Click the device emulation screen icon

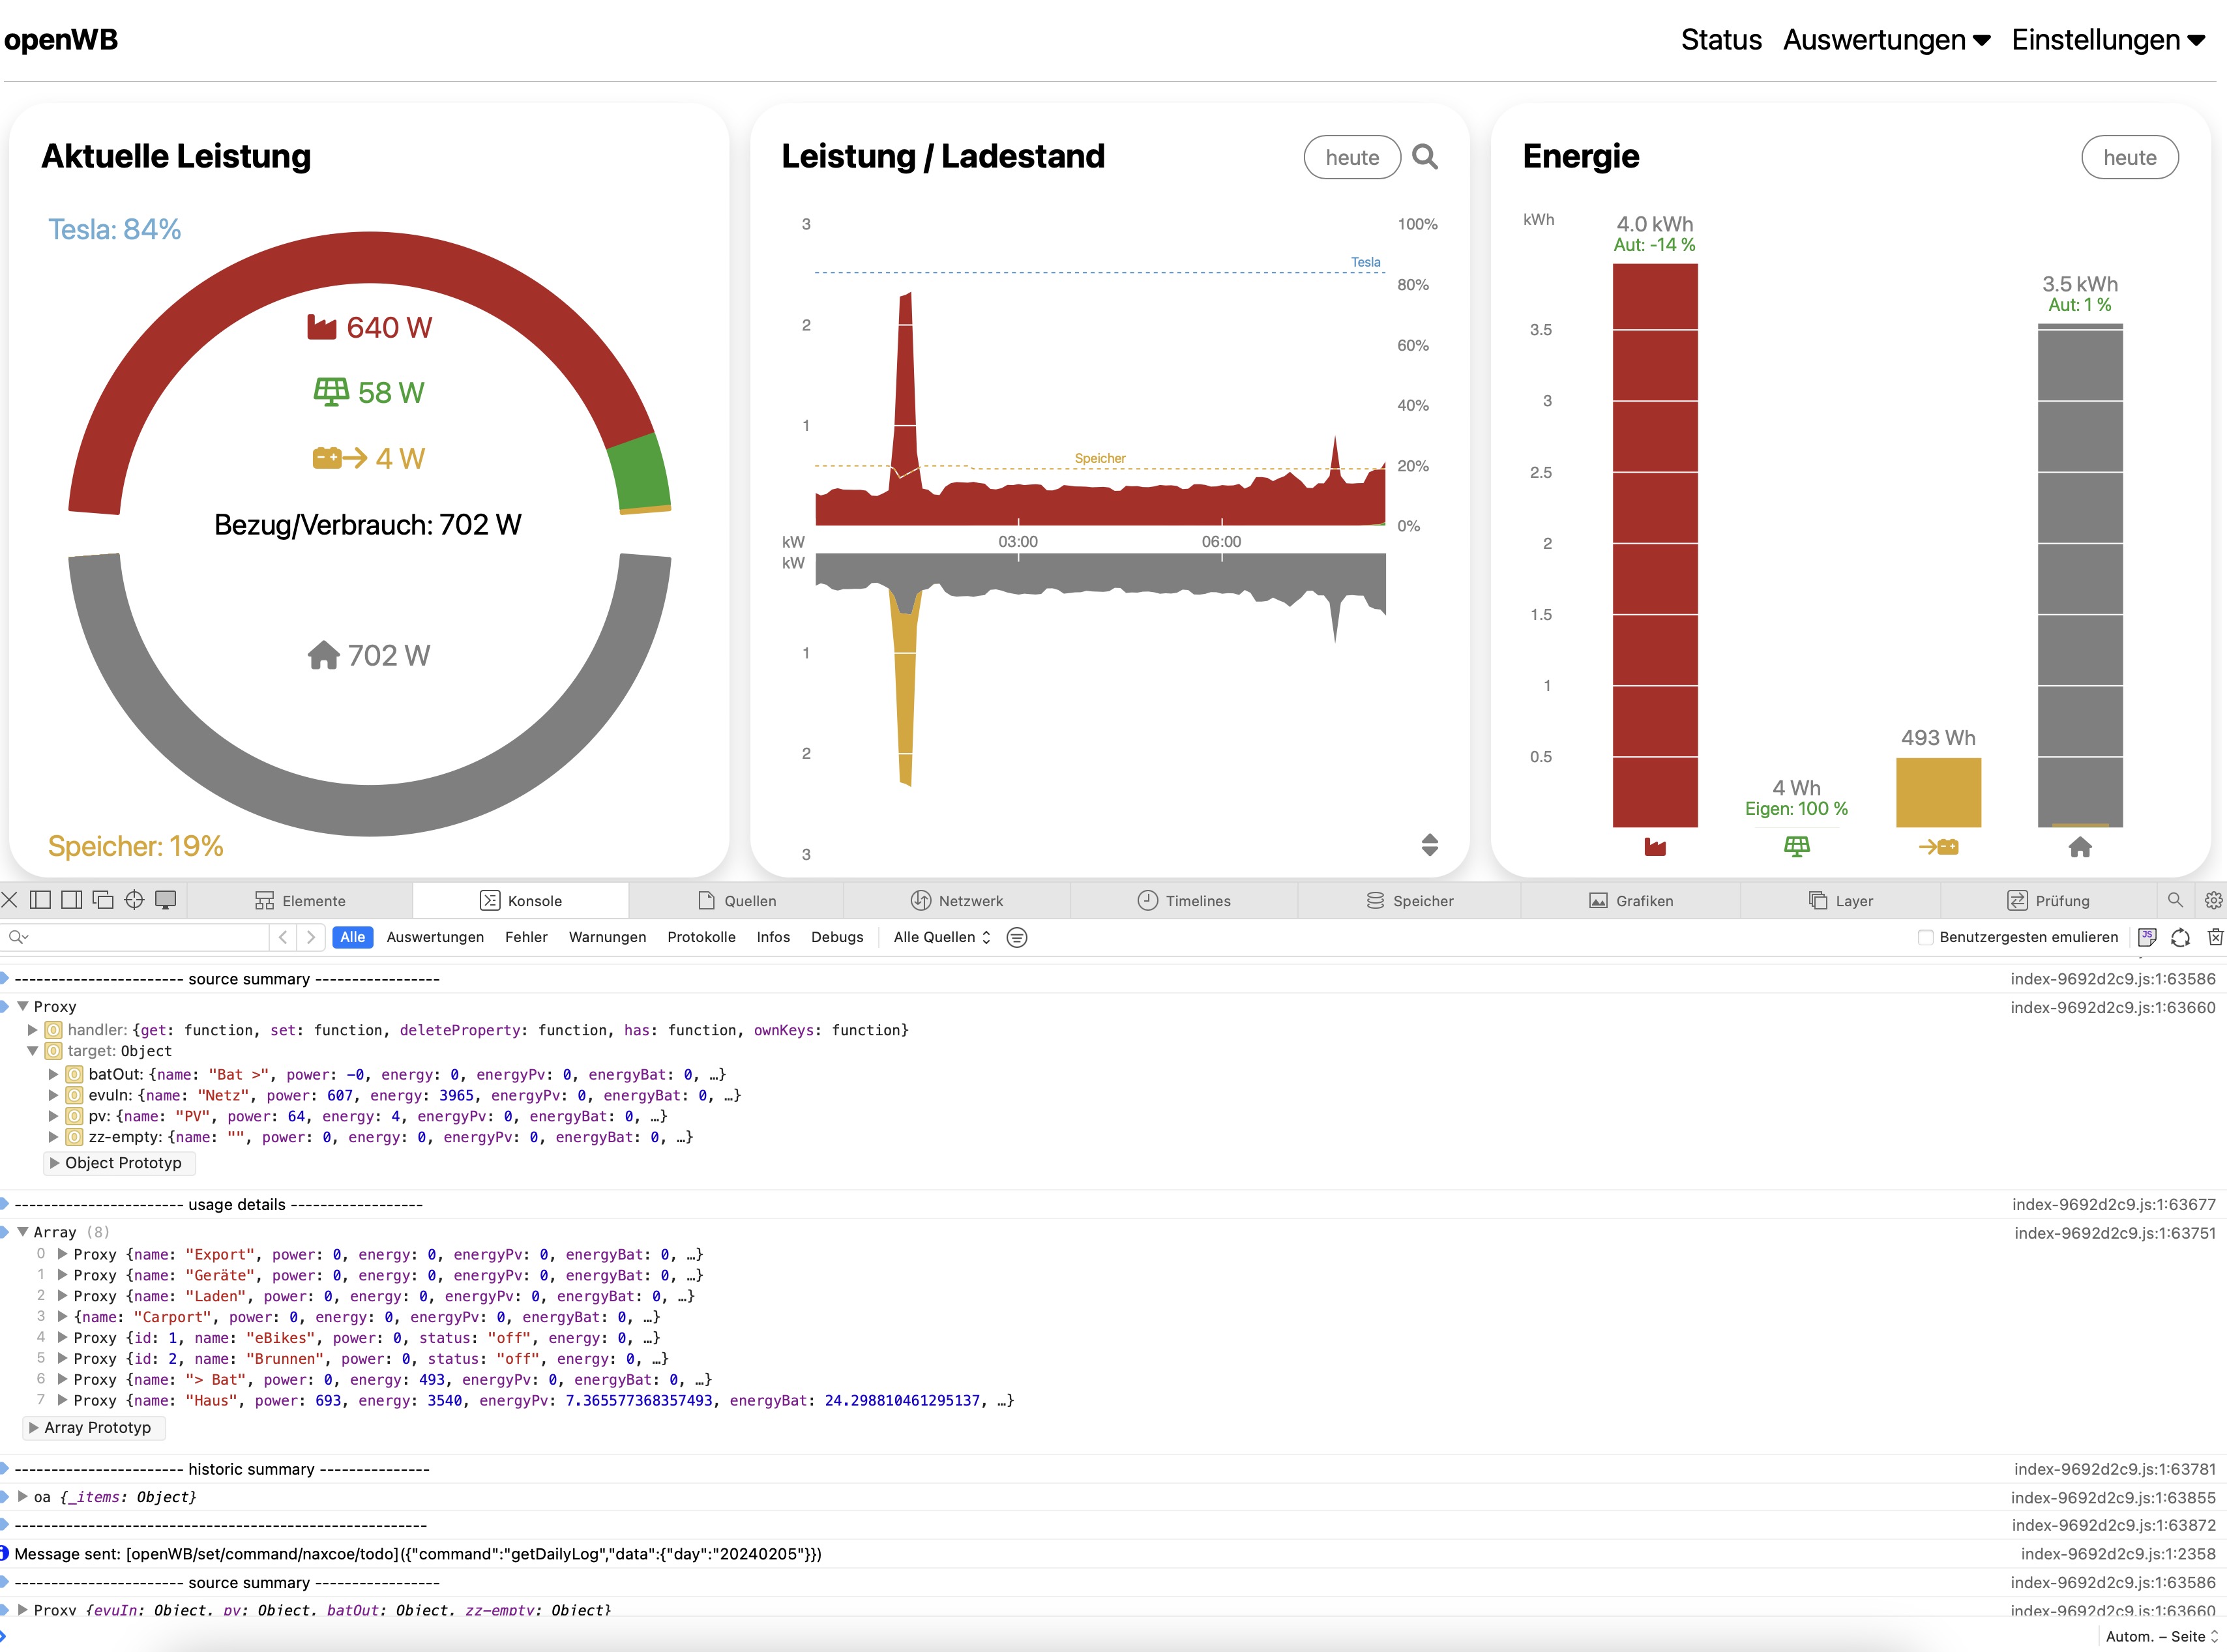[166, 900]
